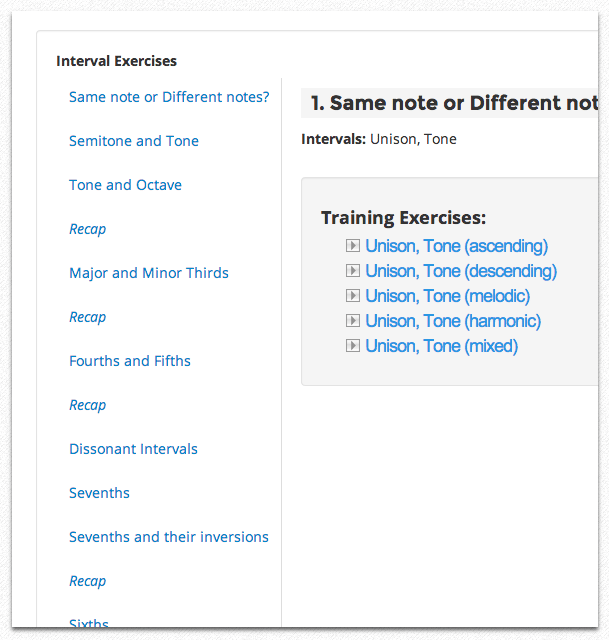Click play icon beside Unison, Tone (harmonic)
This screenshot has height=640, width=609.
tap(352, 321)
